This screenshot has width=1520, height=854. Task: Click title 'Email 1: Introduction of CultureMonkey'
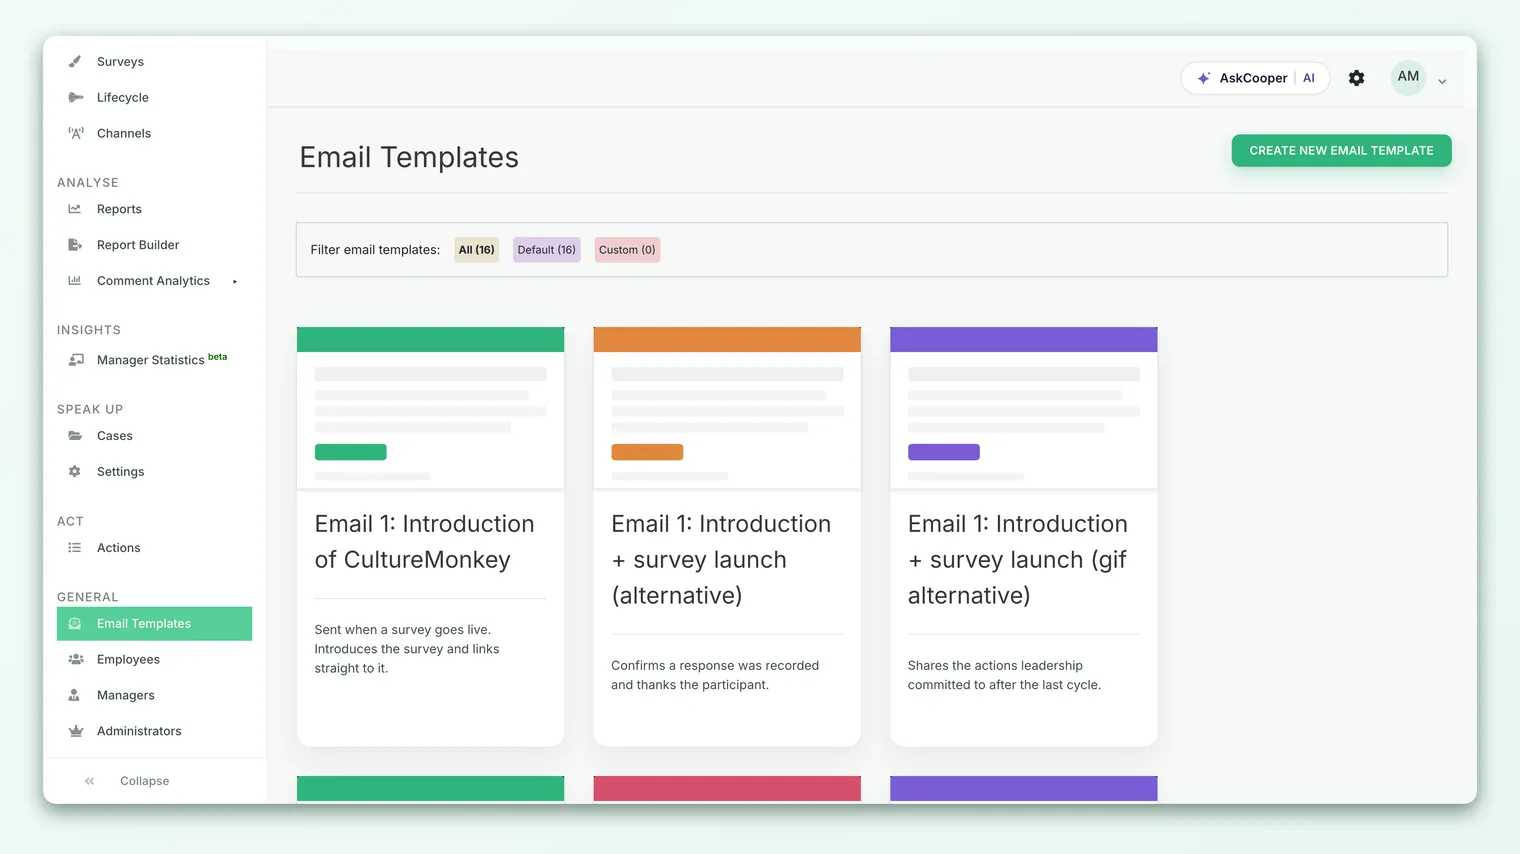coord(424,542)
